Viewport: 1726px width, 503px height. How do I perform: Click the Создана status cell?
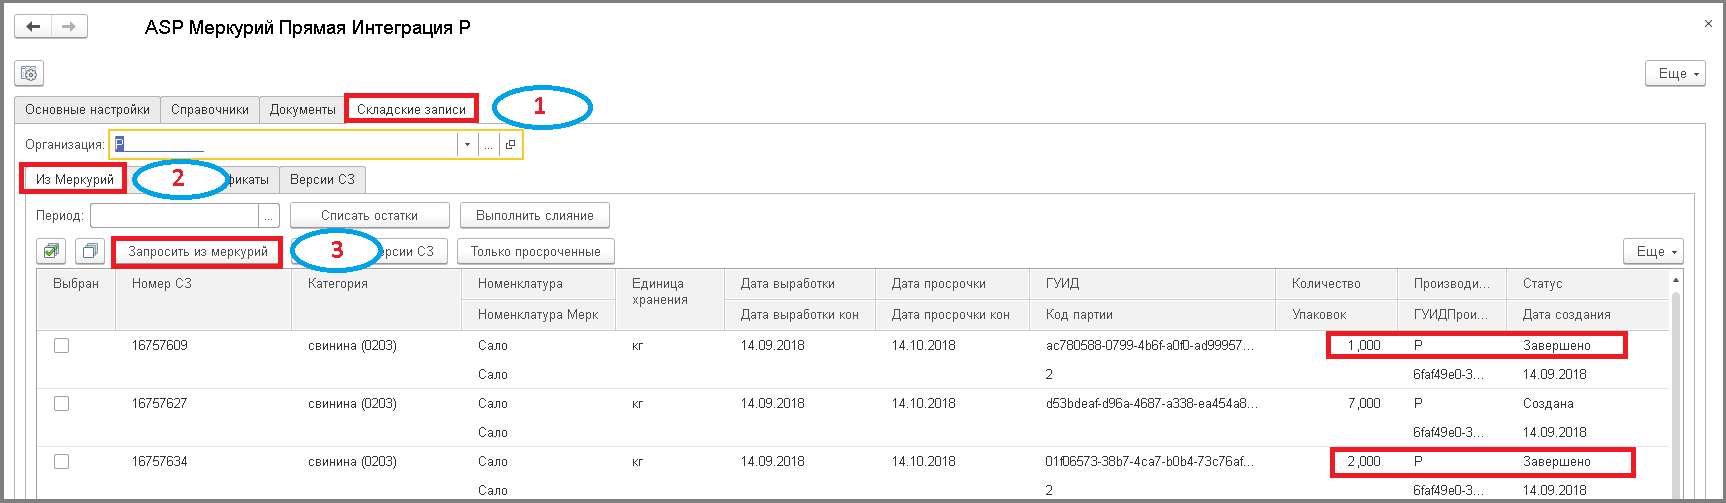[1548, 403]
